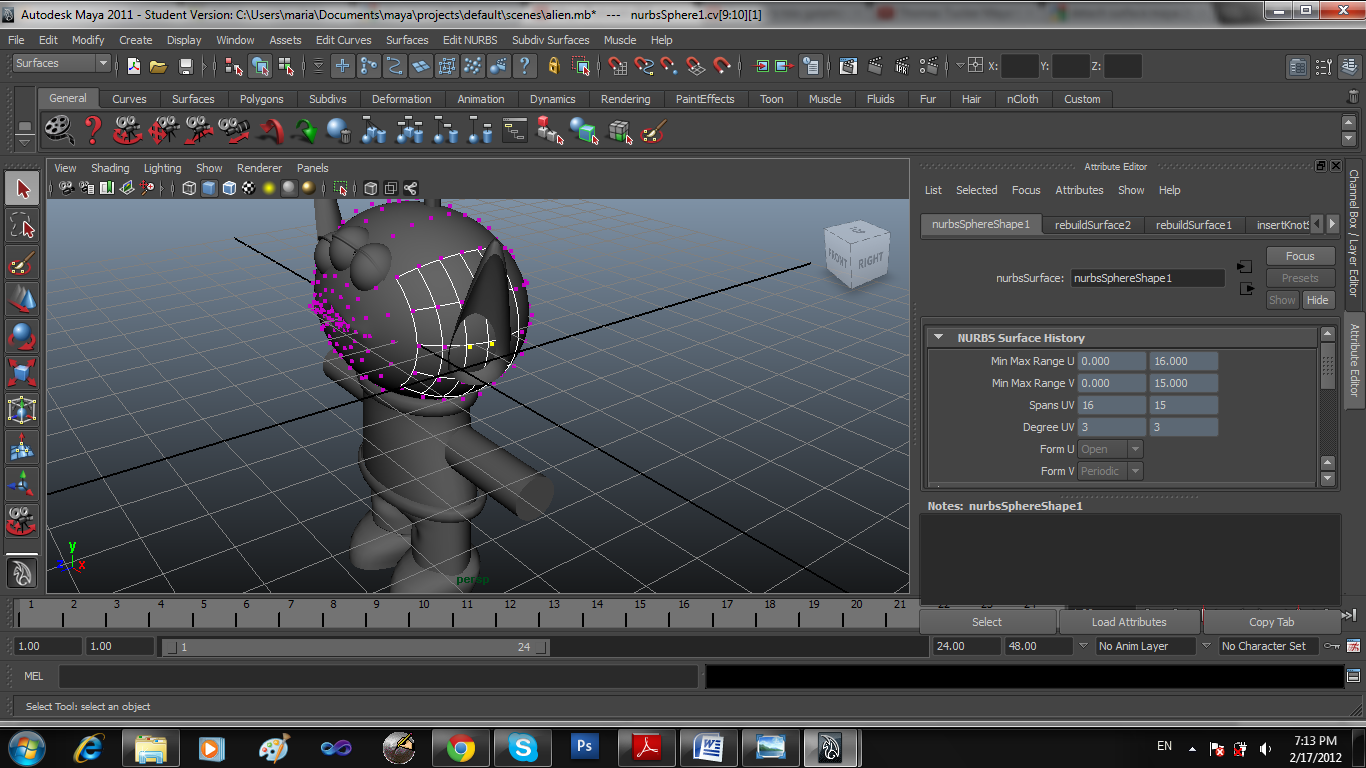This screenshot has width=1366, height=768.
Task: Enable smooth shade all in viewport toolbar
Action: pos(209,188)
